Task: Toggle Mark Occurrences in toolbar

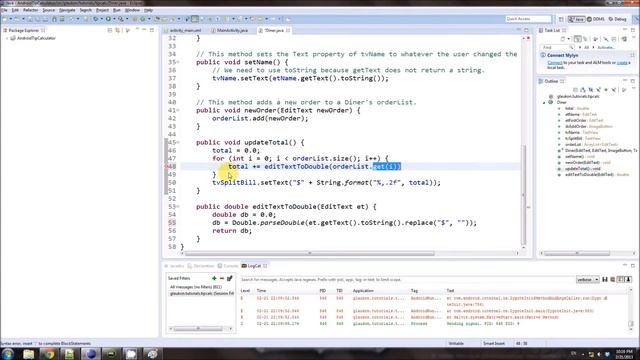Action: pos(195,19)
